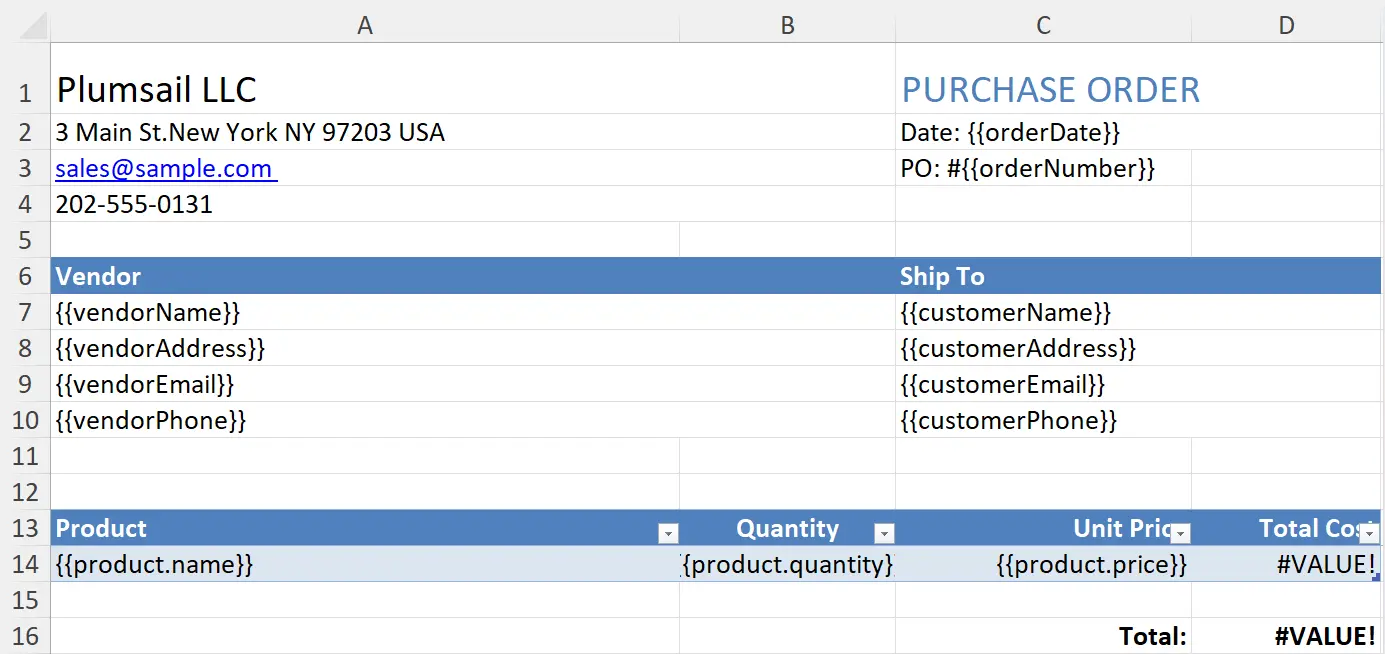Select column A header
The image size is (1385, 654).
365,26
